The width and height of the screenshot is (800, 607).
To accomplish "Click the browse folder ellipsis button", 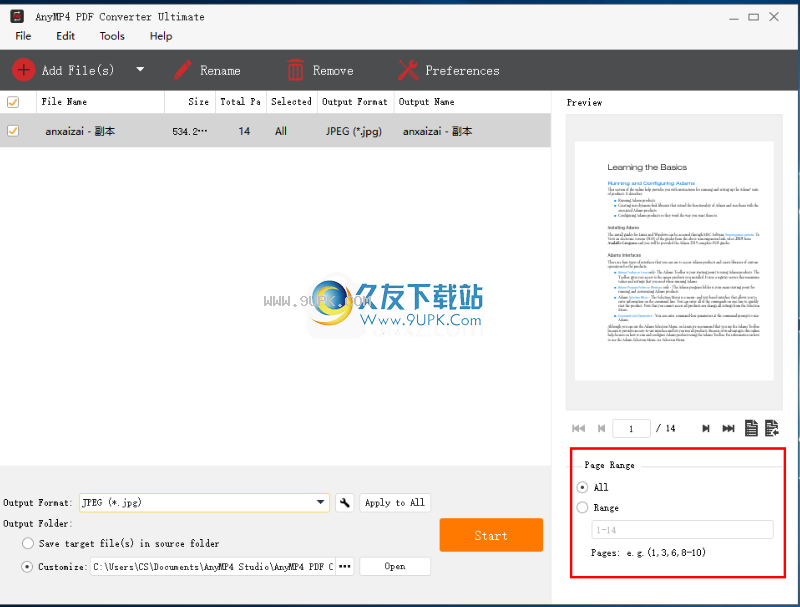I will [x=345, y=567].
